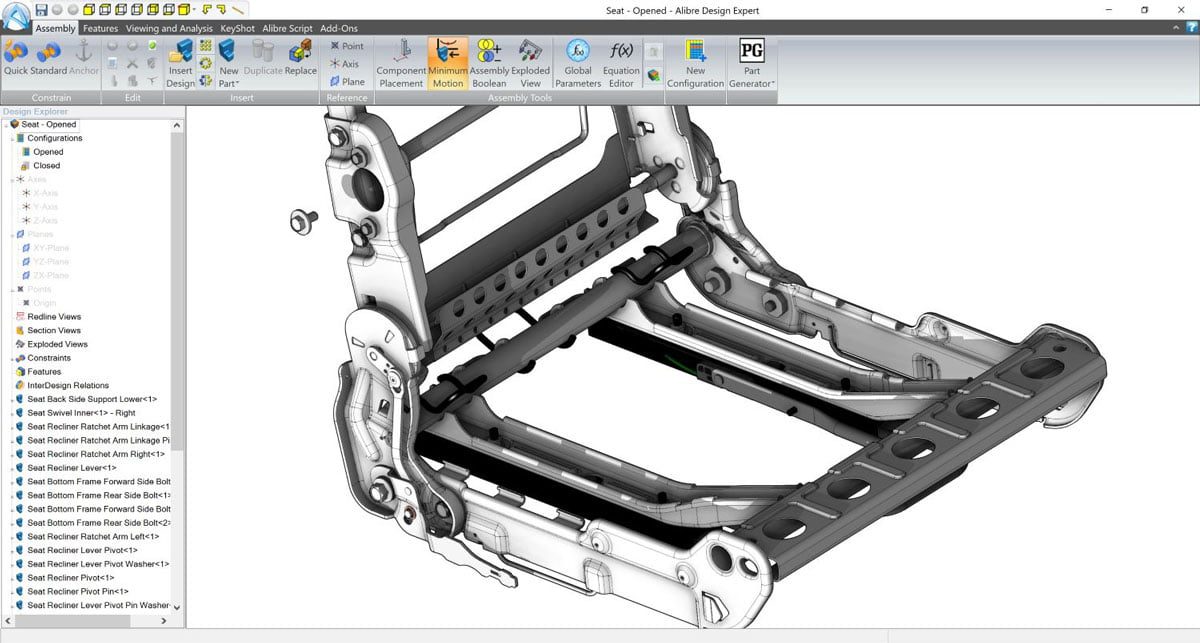This screenshot has width=1200, height=643.
Task: Open the KeyShot ribbon tab
Action: point(238,28)
